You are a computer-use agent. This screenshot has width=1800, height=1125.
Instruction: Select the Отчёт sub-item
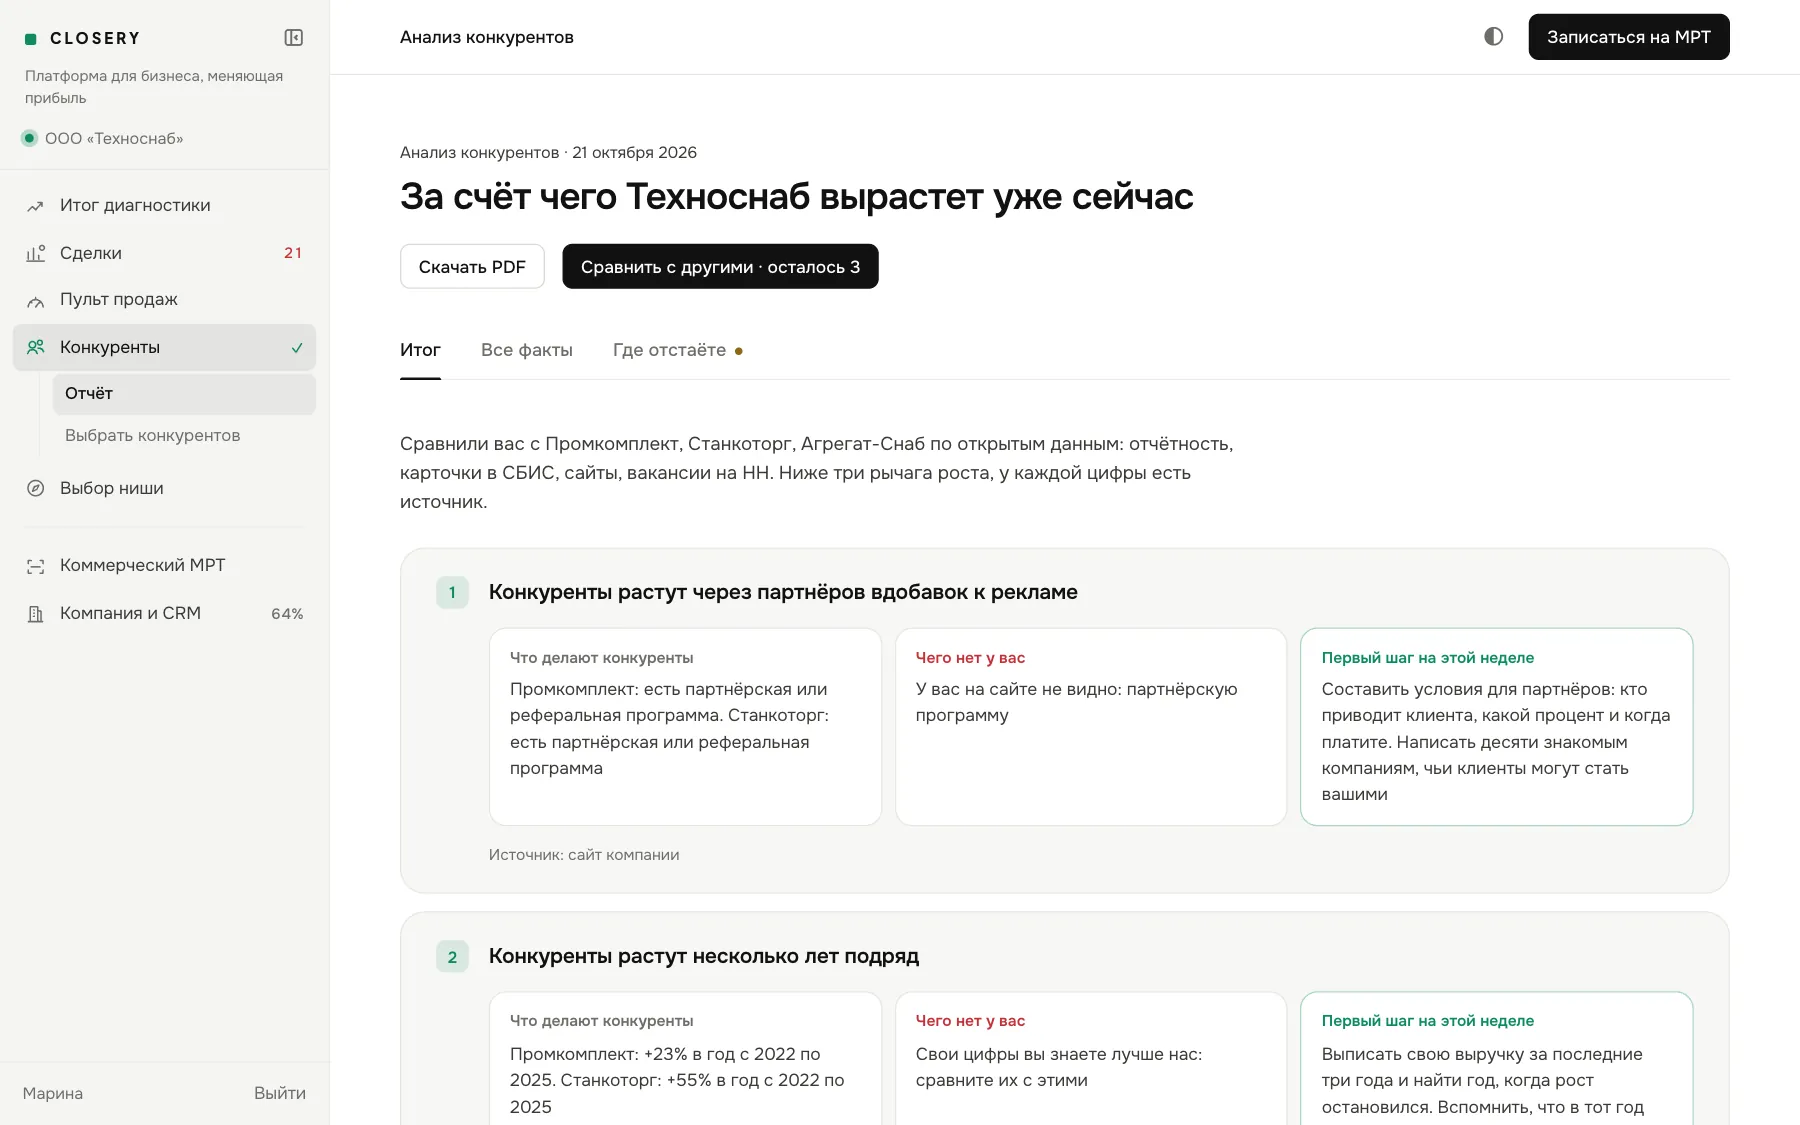pyautogui.click(x=184, y=394)
